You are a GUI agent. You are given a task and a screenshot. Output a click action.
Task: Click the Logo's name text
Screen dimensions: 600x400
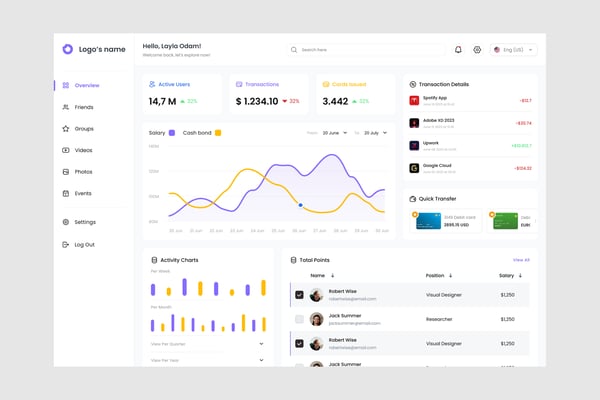pyautogui.click(x=102, y=49)
